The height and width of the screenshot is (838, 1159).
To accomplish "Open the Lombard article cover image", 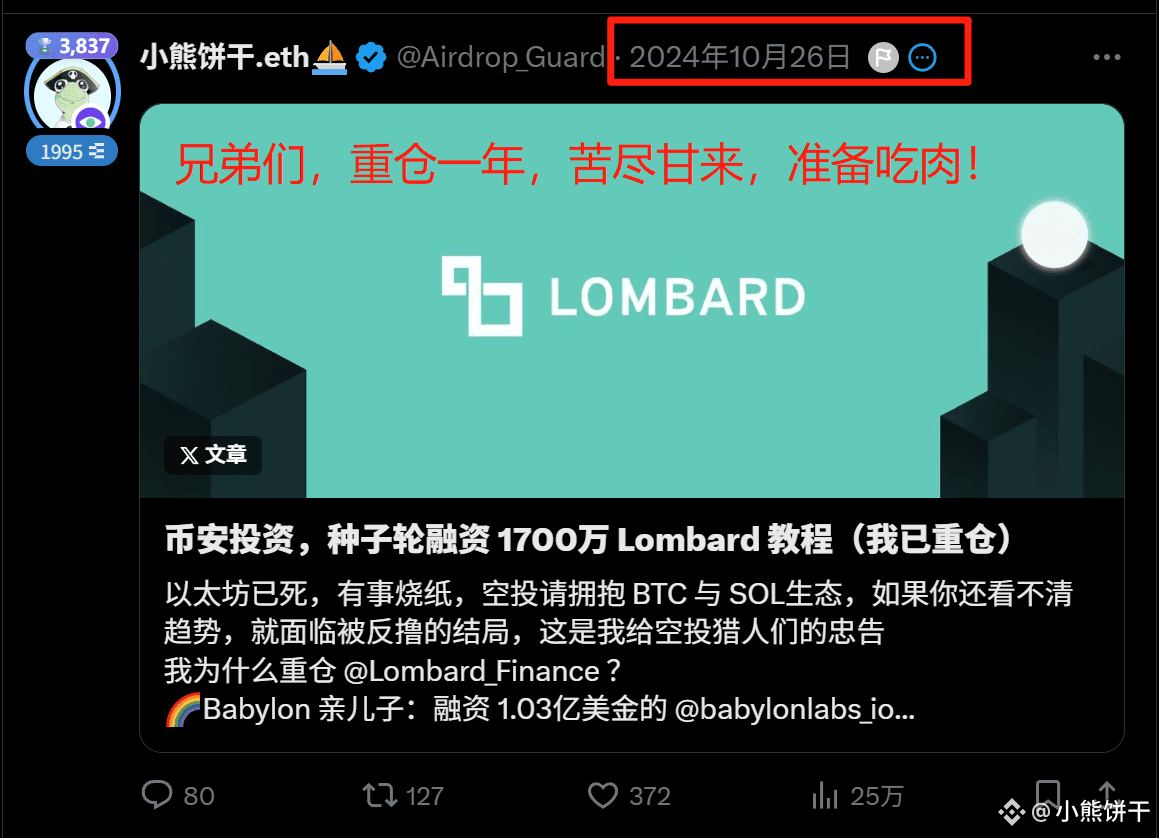I will pos(632,301).
